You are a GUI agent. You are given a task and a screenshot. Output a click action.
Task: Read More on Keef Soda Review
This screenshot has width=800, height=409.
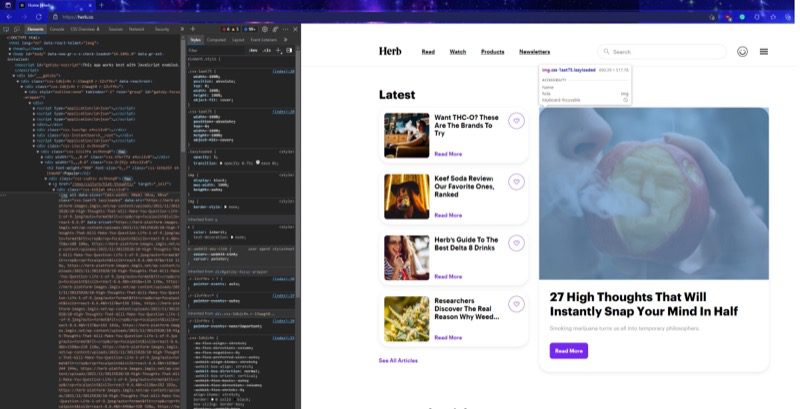click(x=448, y=215)
